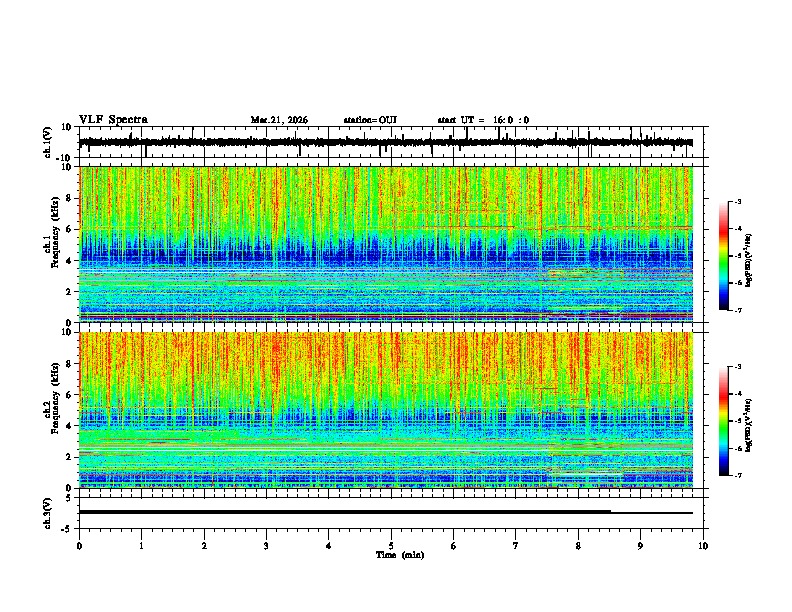Image resolution: width=792 pixels, height=612 pixels.
Task: Click time axis tick label "1"
Action: click(141, 546)
